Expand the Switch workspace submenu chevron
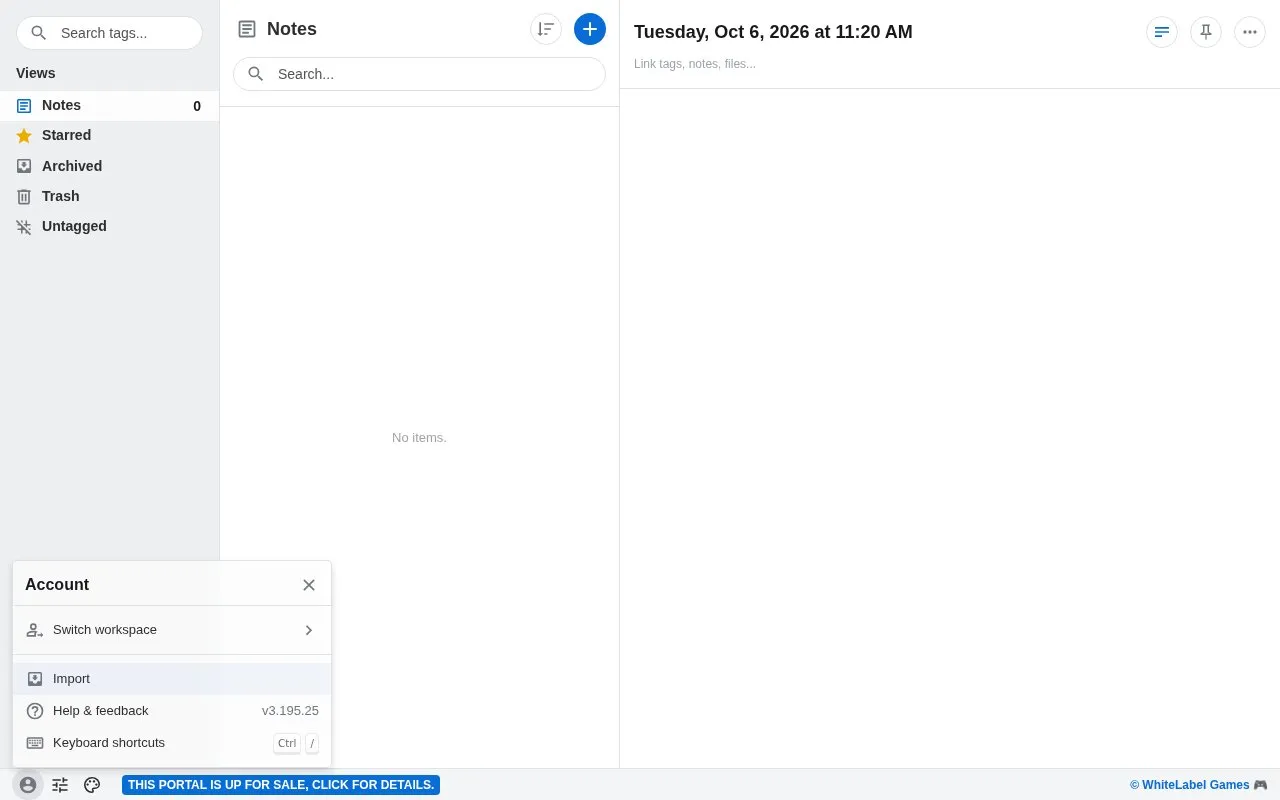The height and width of the screenshot is (800, 1280). 309,630
